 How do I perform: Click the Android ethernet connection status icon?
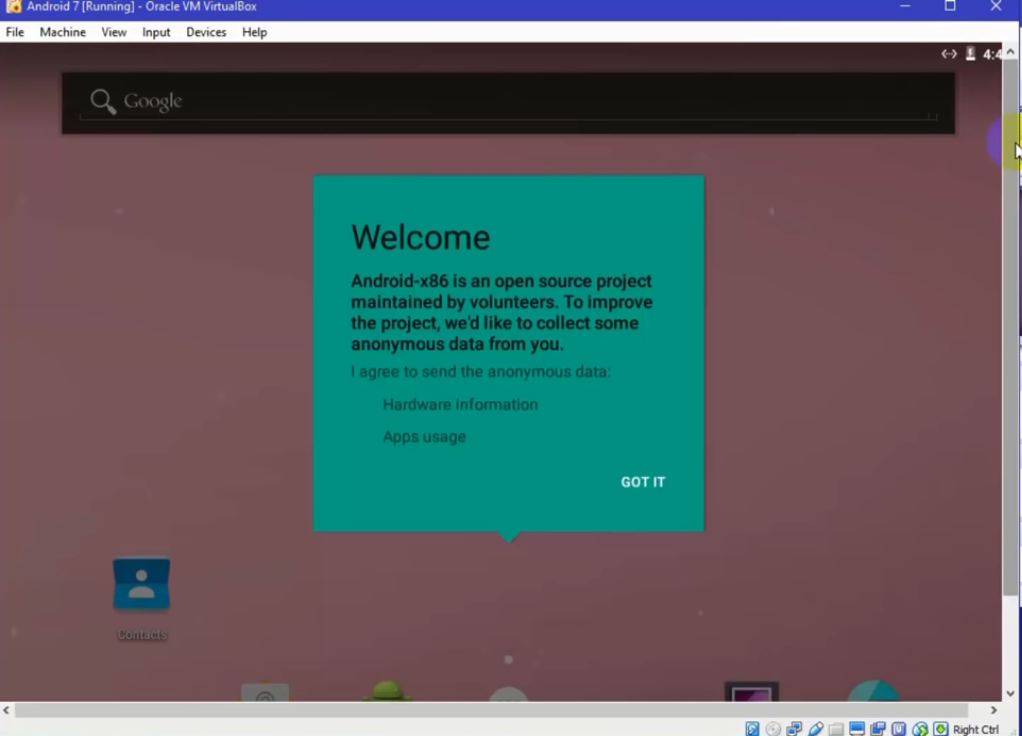949,54
